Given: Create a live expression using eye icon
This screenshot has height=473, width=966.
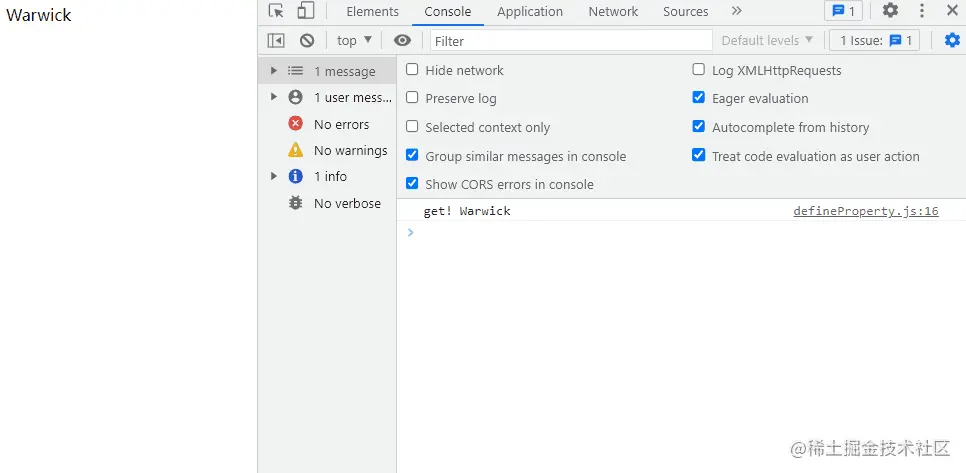Looking at the screenshot, I should click(402, 41).
